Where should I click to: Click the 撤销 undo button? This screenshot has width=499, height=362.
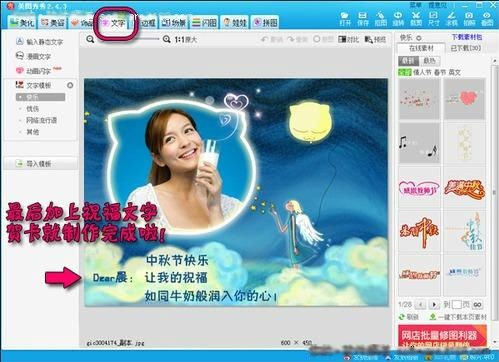pyautogui.click(x=271, y=39)
